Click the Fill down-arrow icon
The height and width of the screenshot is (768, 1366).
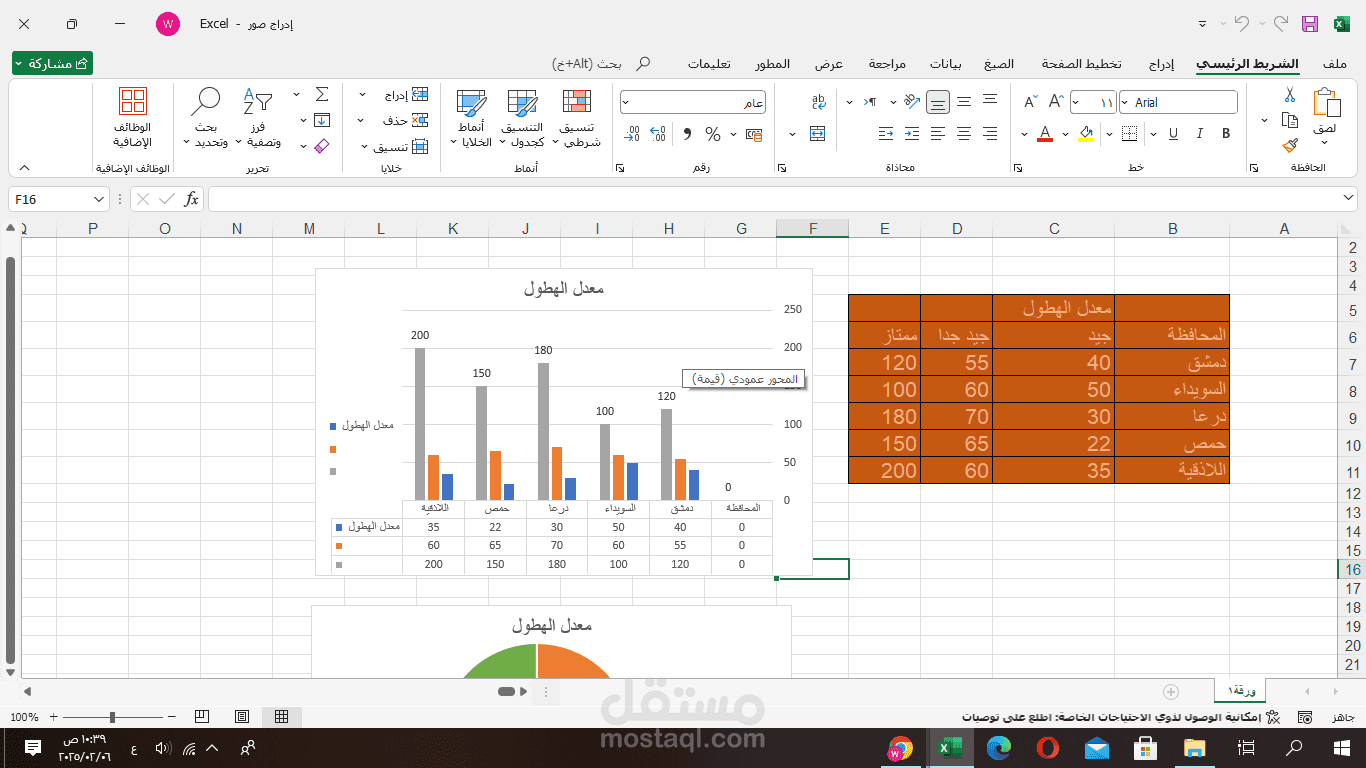(322, 120)
